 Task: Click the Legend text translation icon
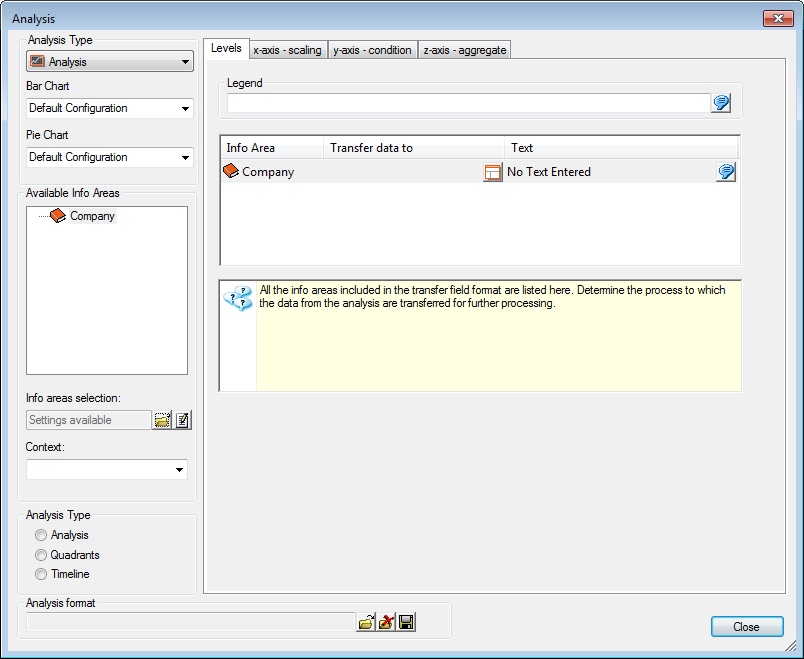tap(721, 103)
